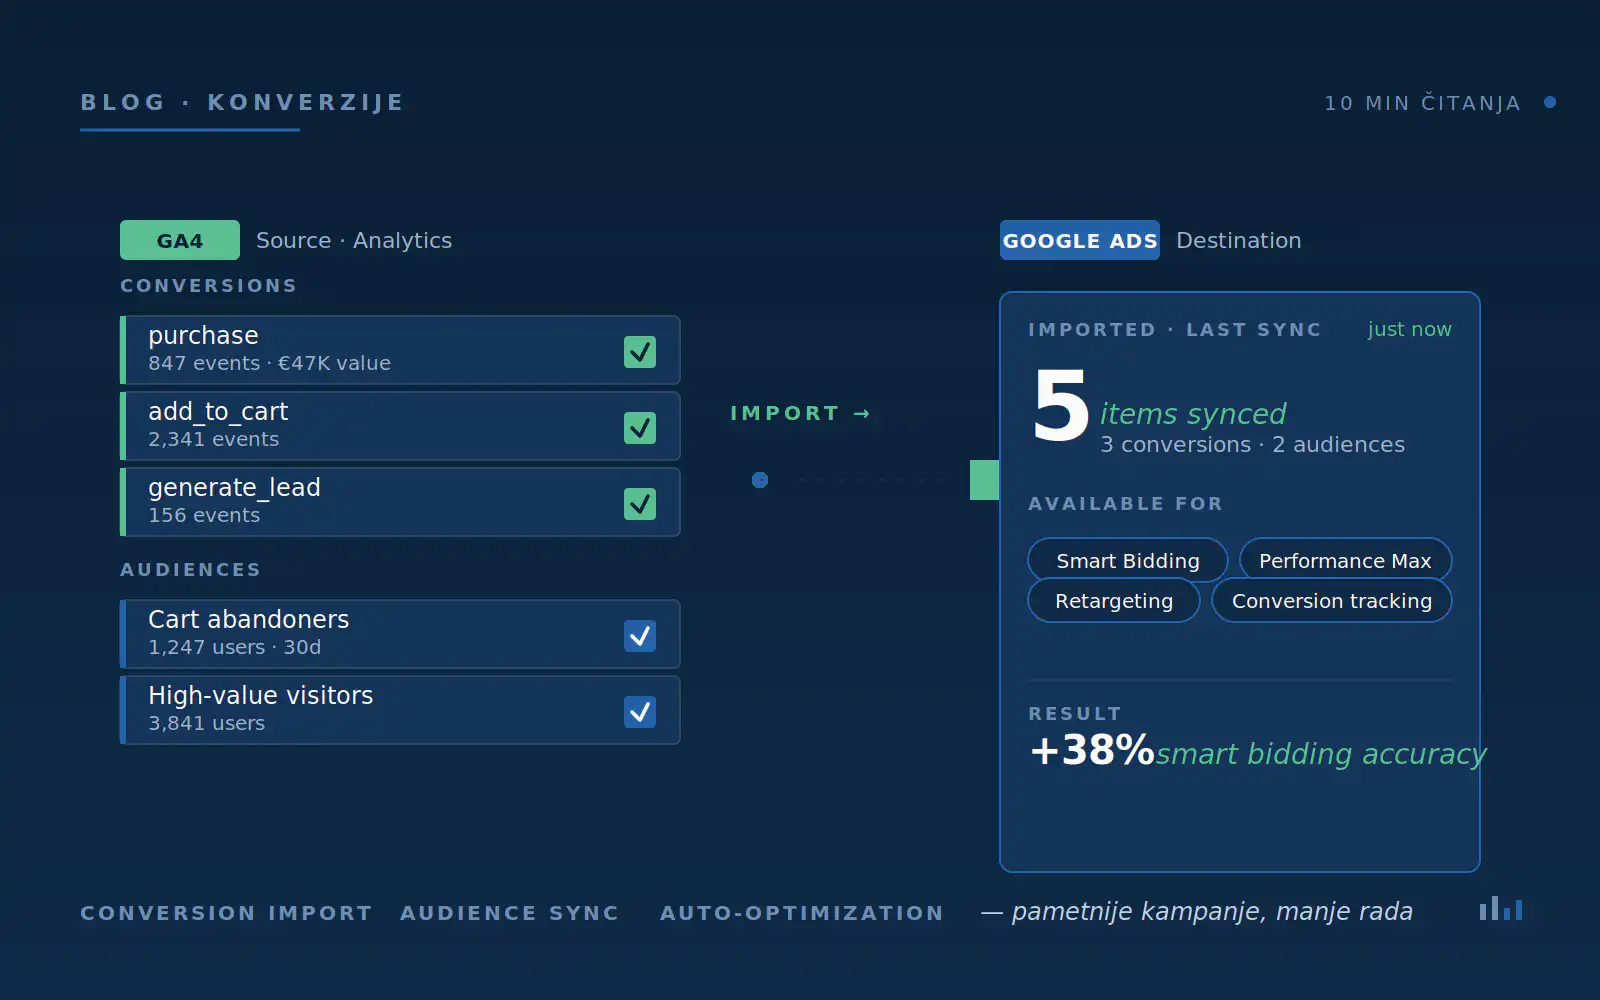Click the CONVERSION IMPORT footer tag

tap(226, 913)
